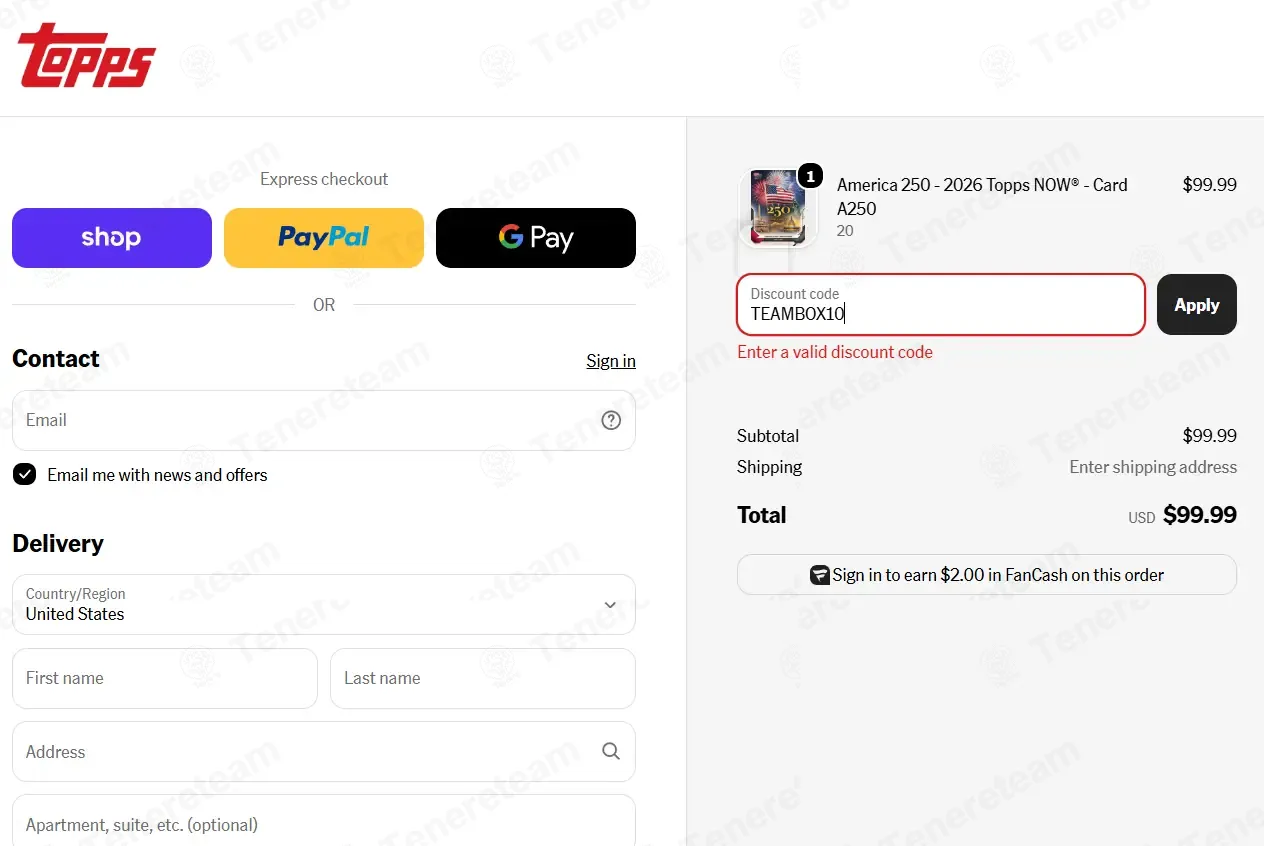
Task: Uncheck Email me with news and offers
Action: [x=24, y=475]
